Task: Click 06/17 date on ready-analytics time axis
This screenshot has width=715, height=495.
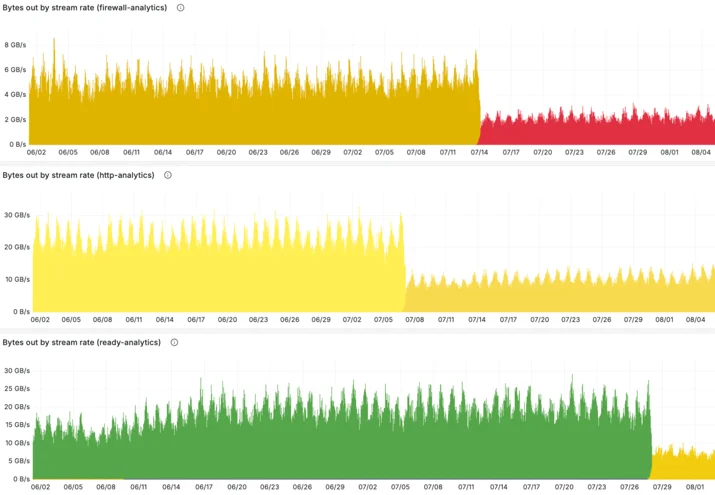Action: [x=204, y=487]
